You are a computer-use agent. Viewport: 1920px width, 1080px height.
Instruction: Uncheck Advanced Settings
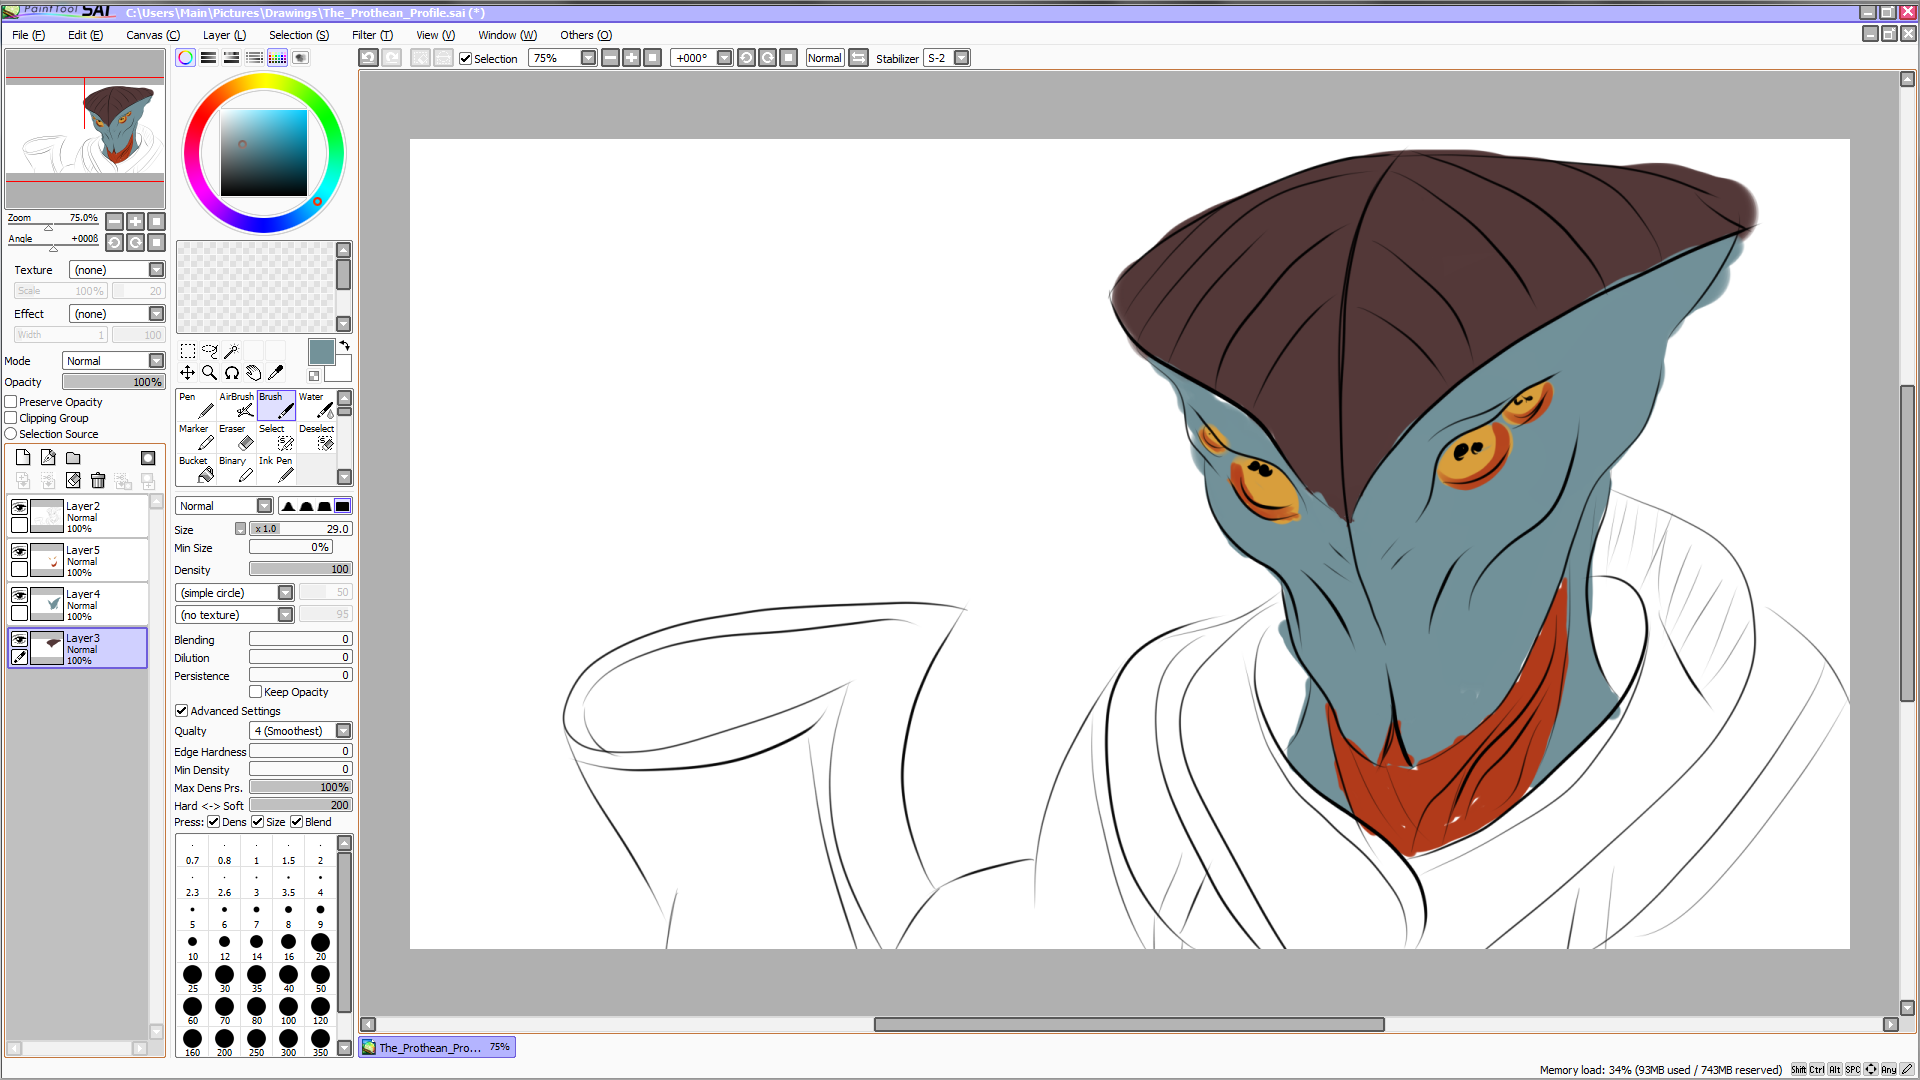181,711
